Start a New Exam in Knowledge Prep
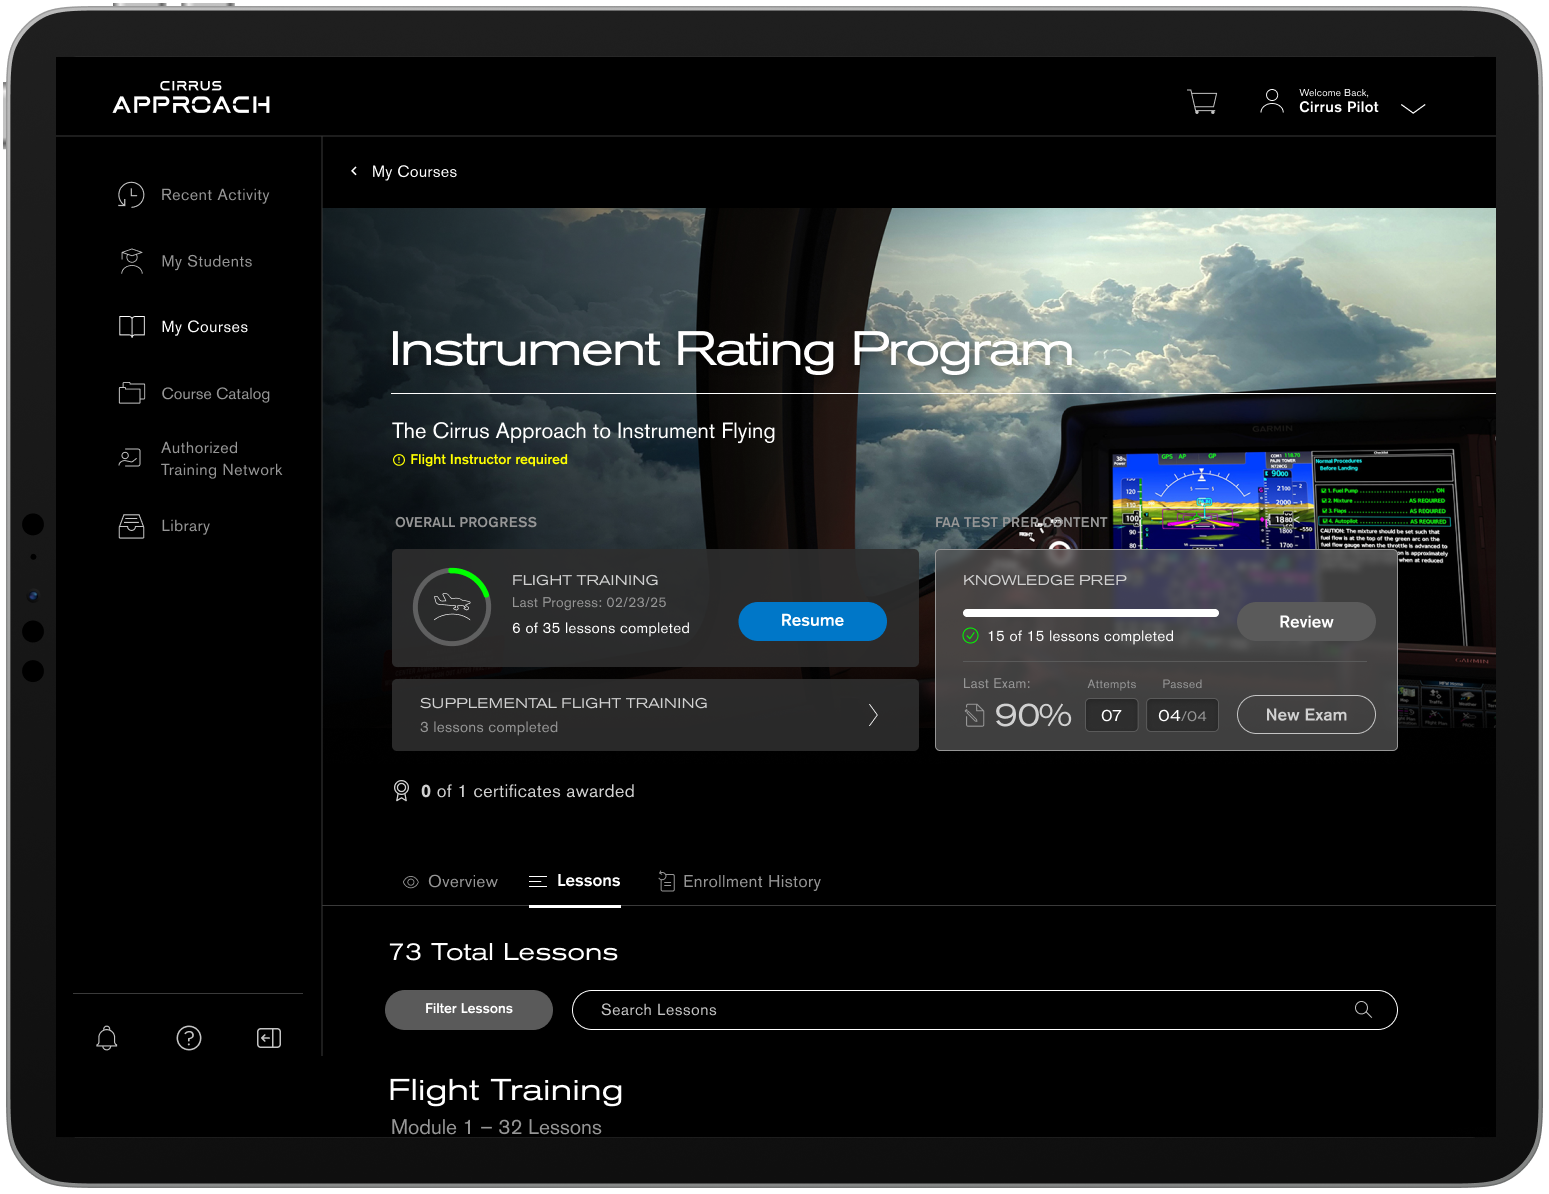 point(1306,714)
